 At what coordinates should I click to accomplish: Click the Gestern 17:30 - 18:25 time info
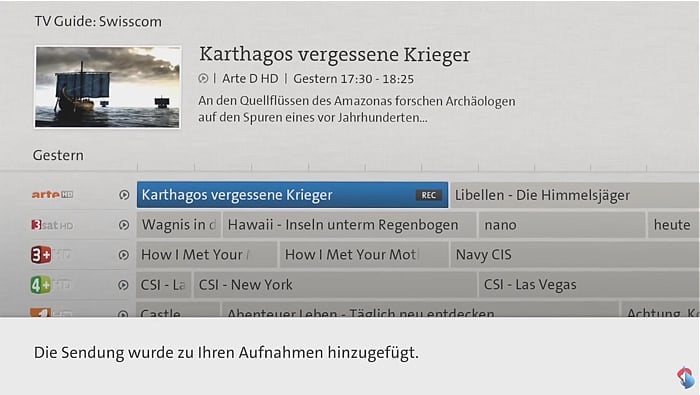point(353,79)
